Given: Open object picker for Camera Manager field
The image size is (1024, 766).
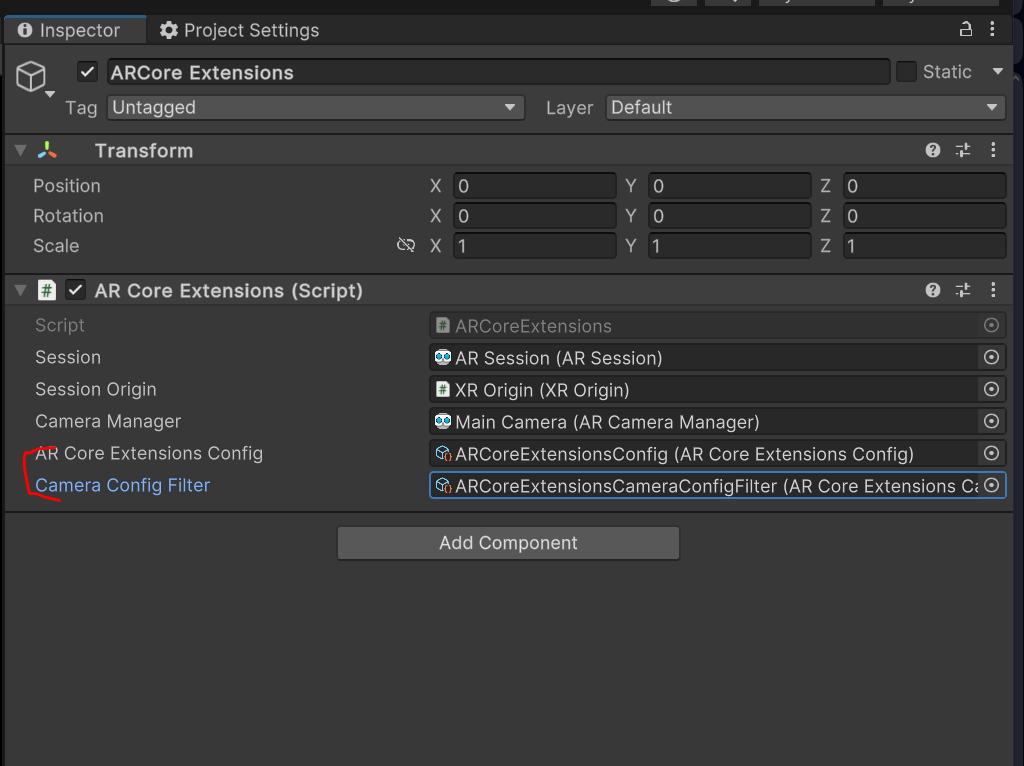Looking at the screenshot, I should 991,421.
